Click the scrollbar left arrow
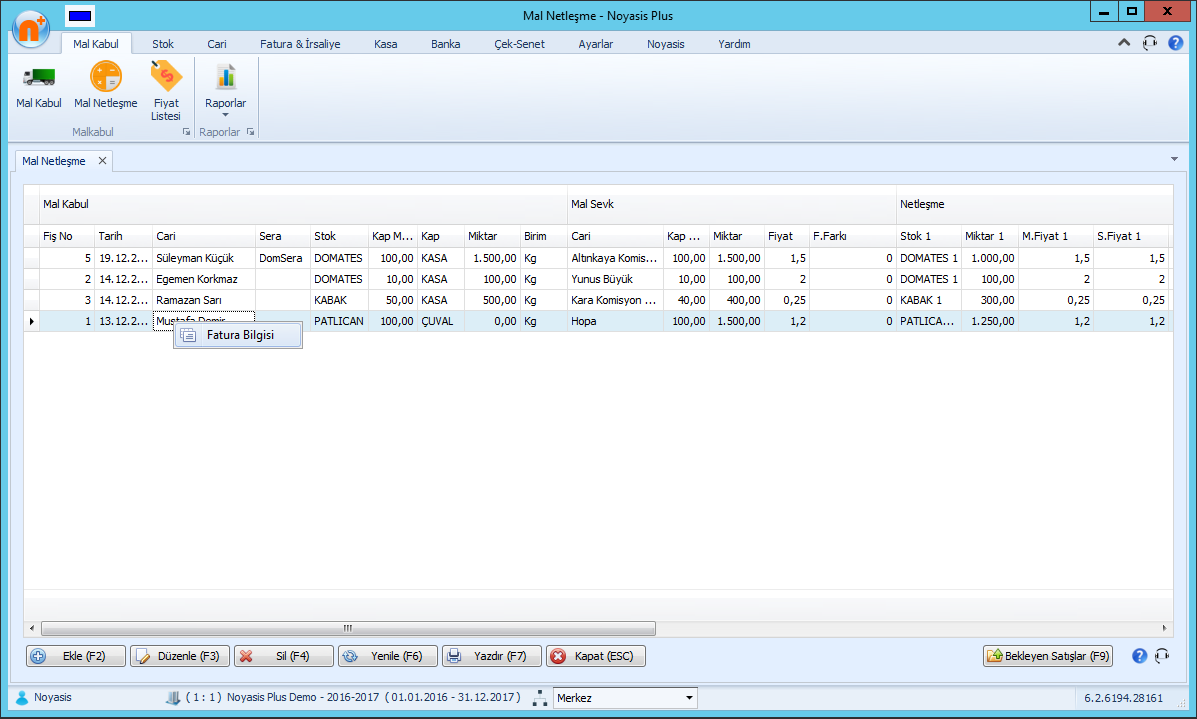Viewport: 1197px width, 719px height. 31,628
